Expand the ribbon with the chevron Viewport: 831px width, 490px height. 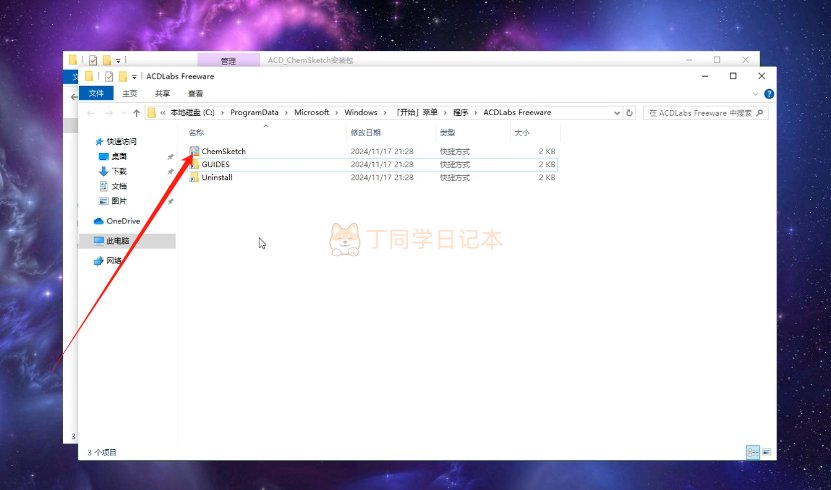tap(754, 93)
